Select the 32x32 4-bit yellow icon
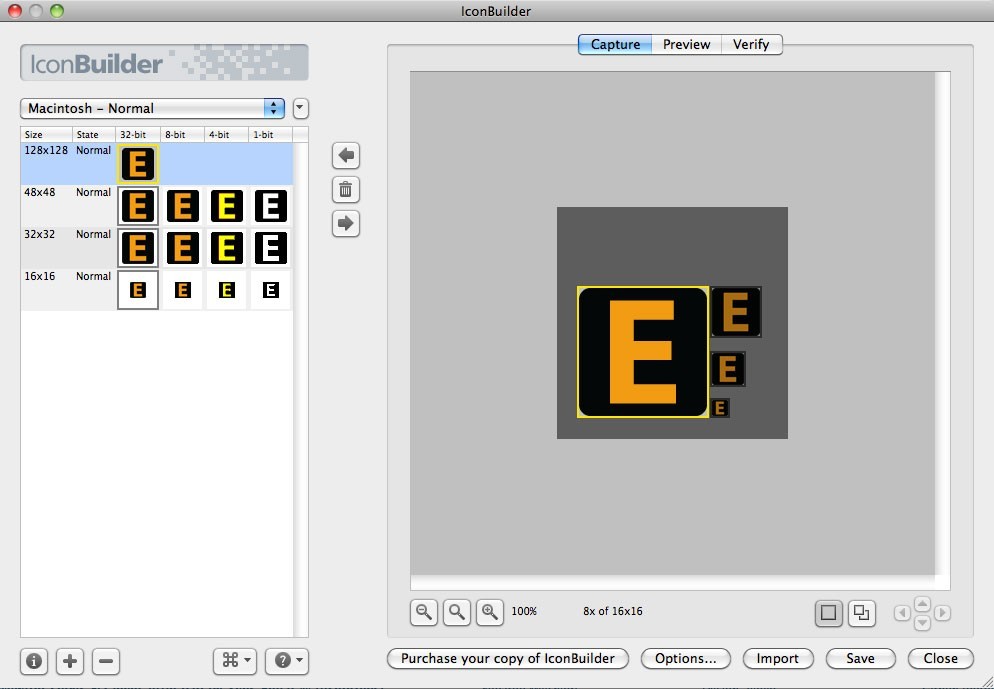 click(226, 247)
